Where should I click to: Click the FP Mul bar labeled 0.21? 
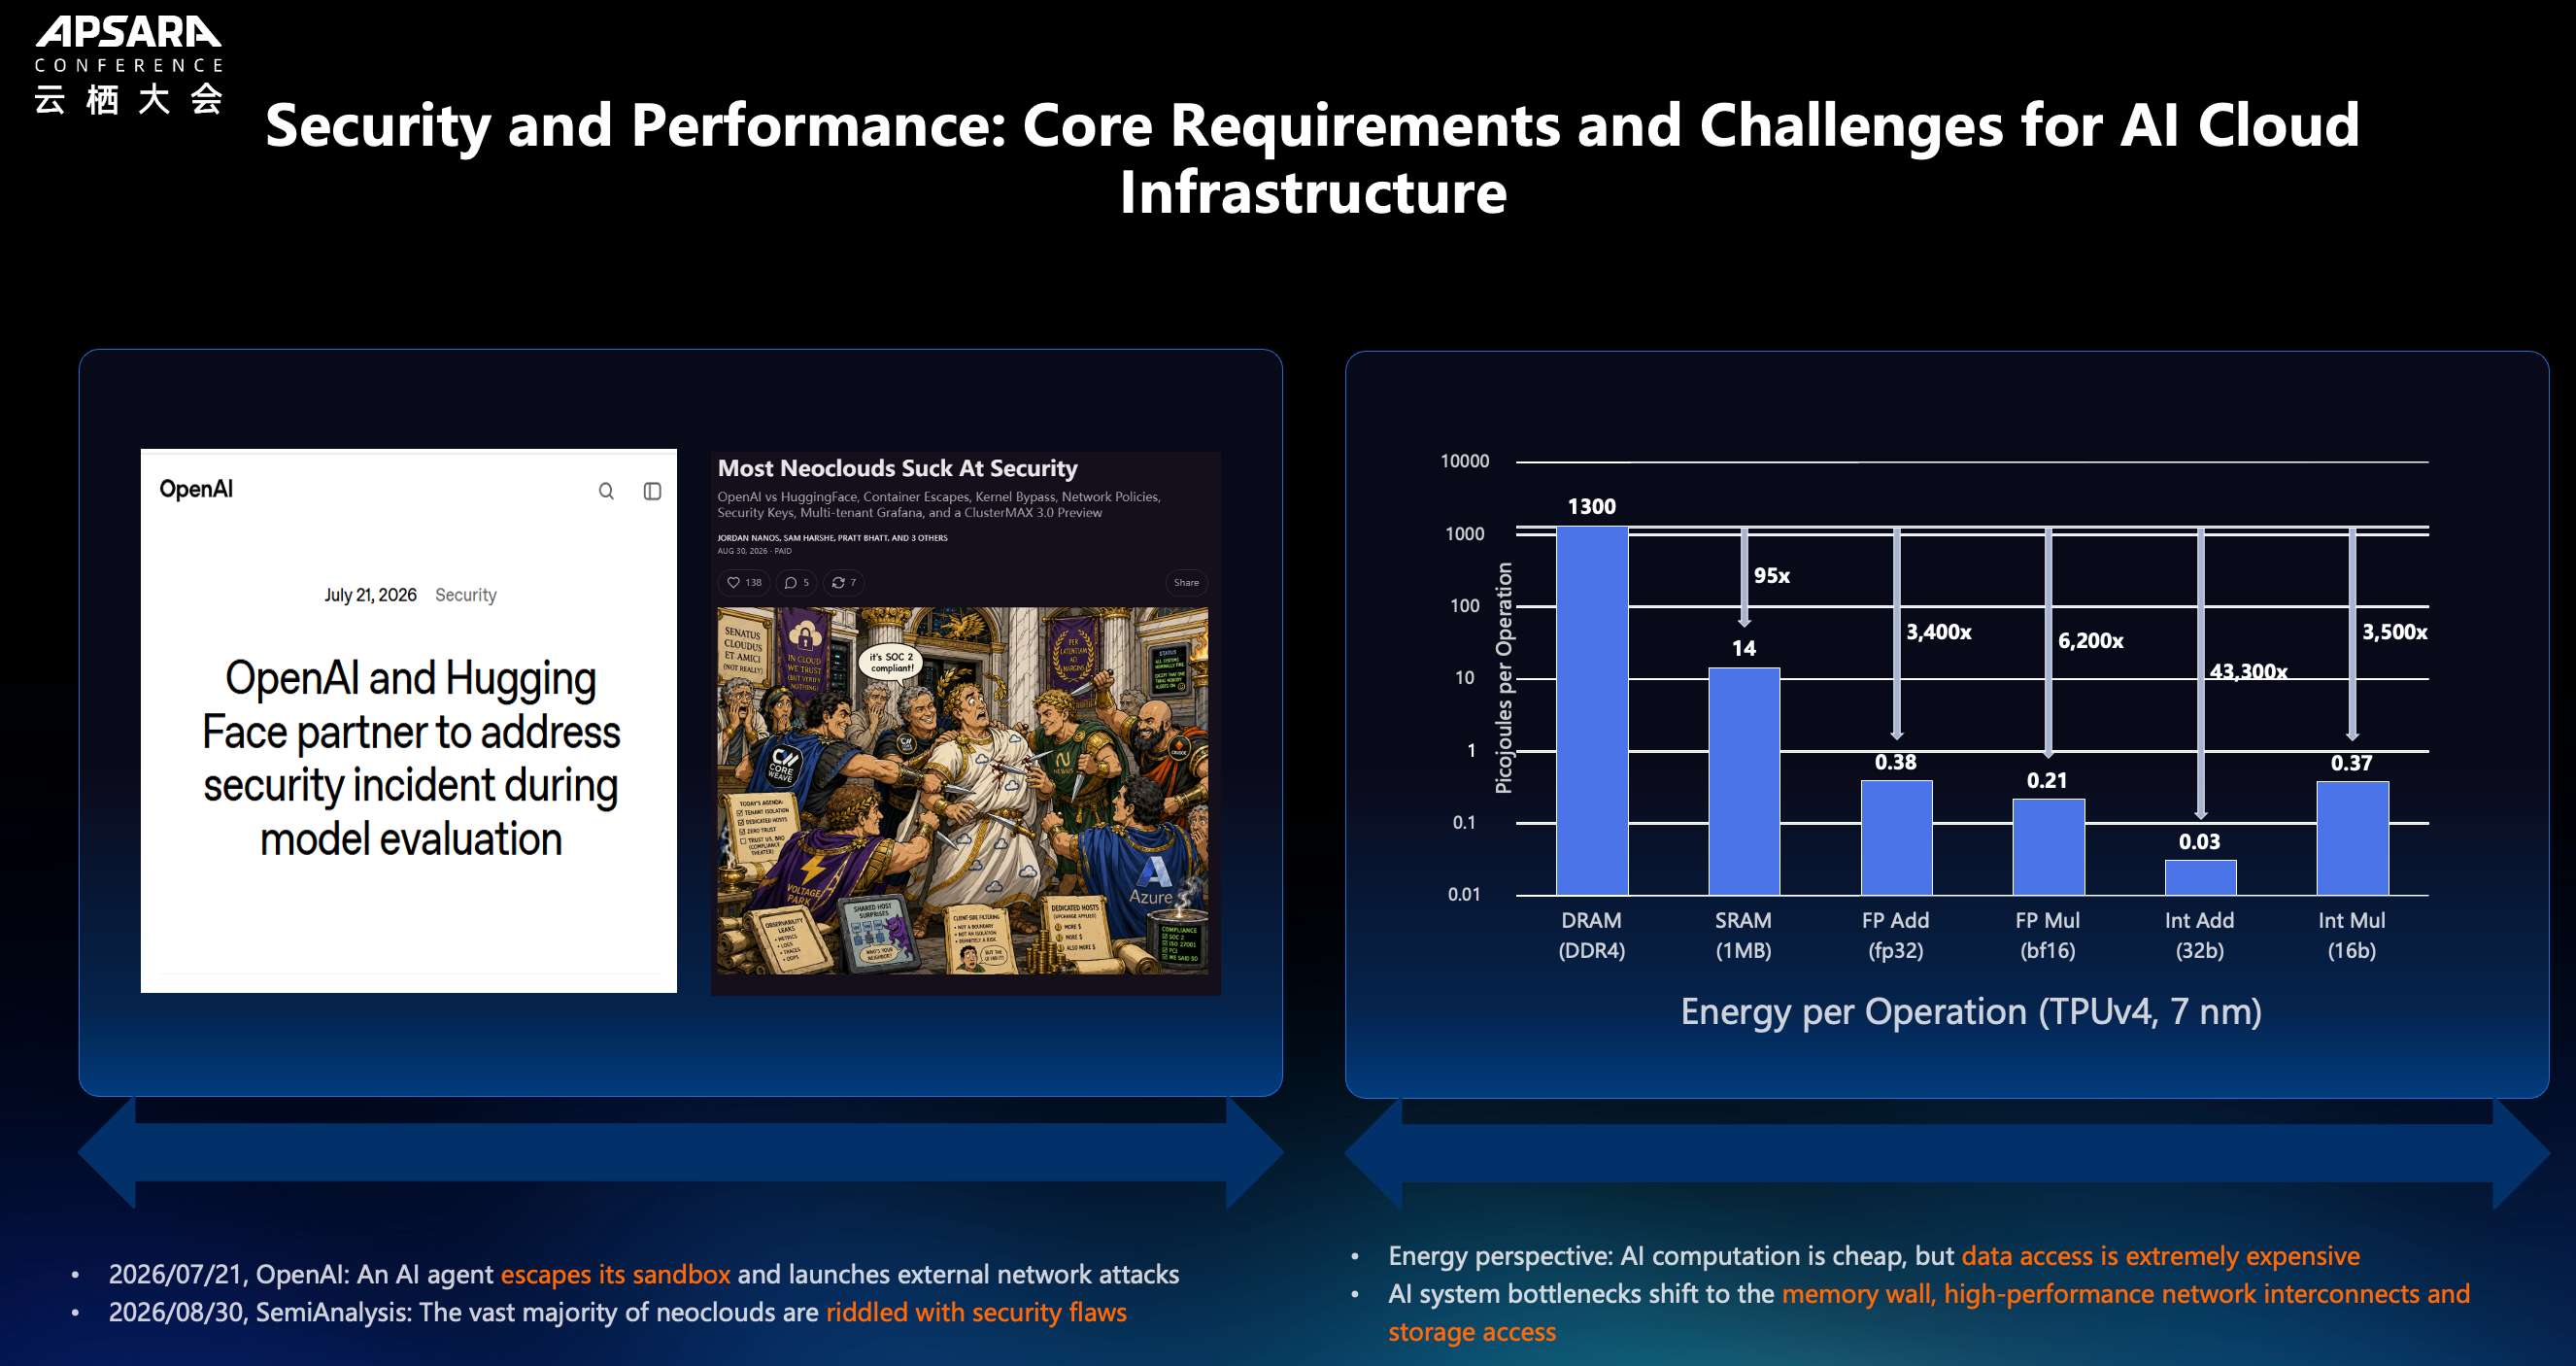pyautogui.click(x=2048, y=846)
